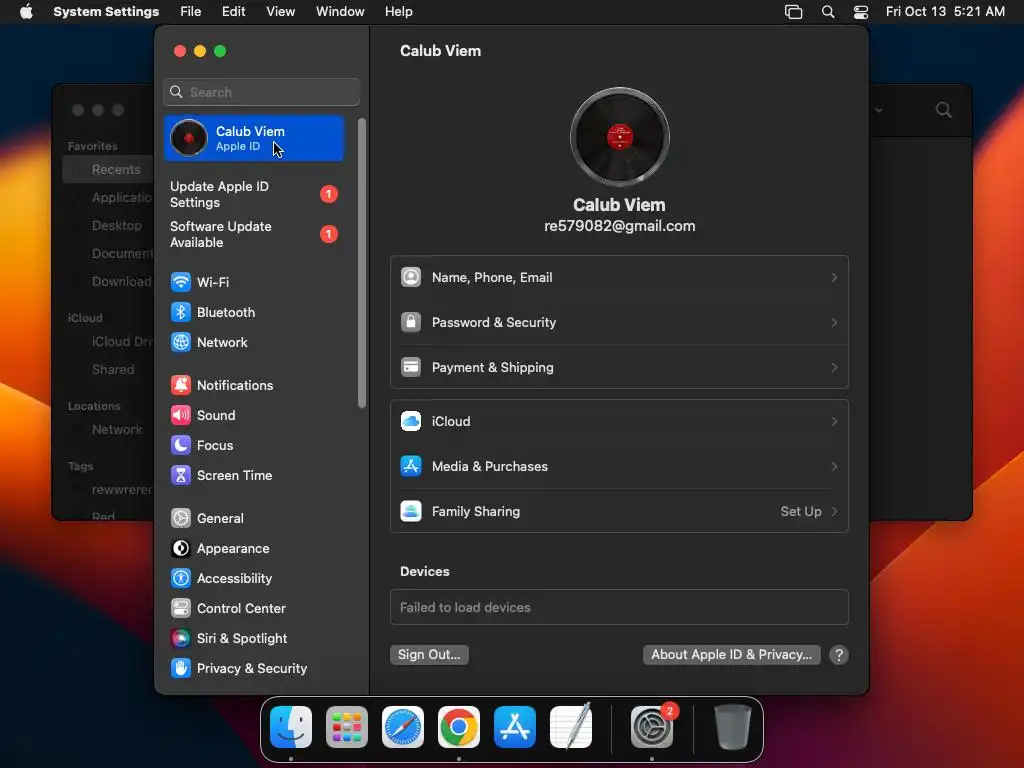Open Update Apple ID Settings notice

click(253, 195)
